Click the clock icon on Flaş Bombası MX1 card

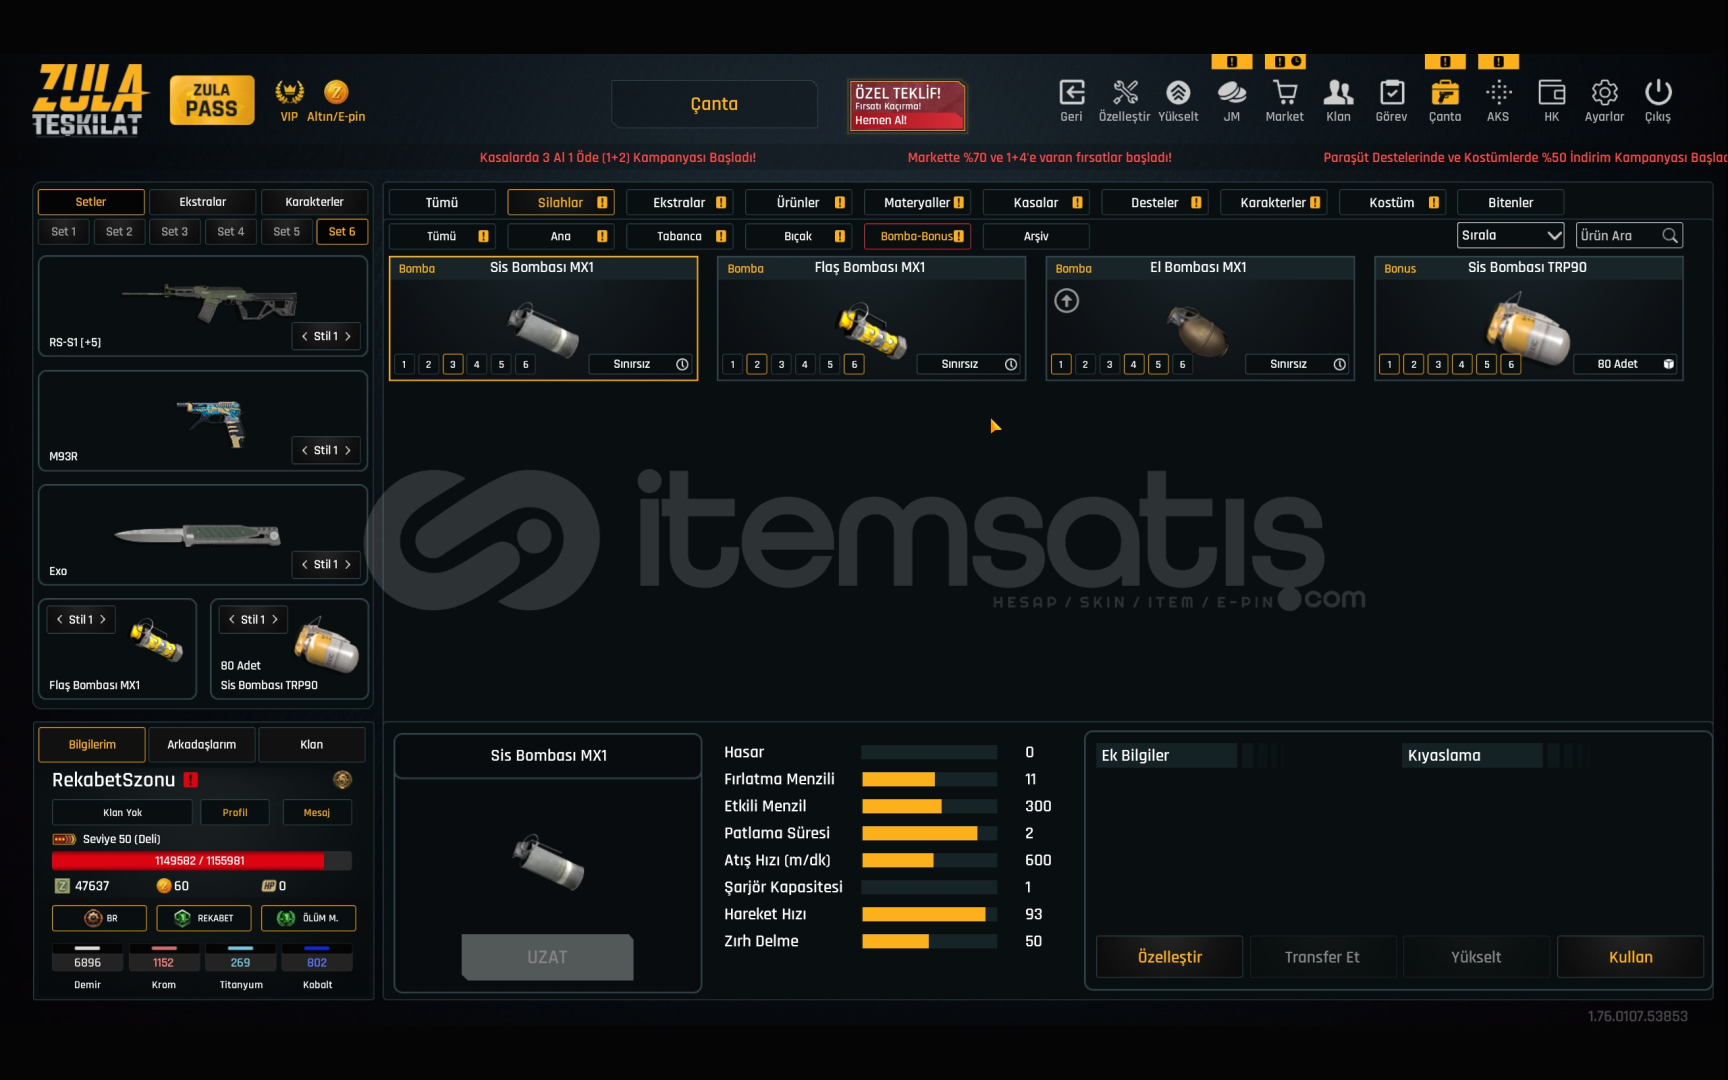1011,364
